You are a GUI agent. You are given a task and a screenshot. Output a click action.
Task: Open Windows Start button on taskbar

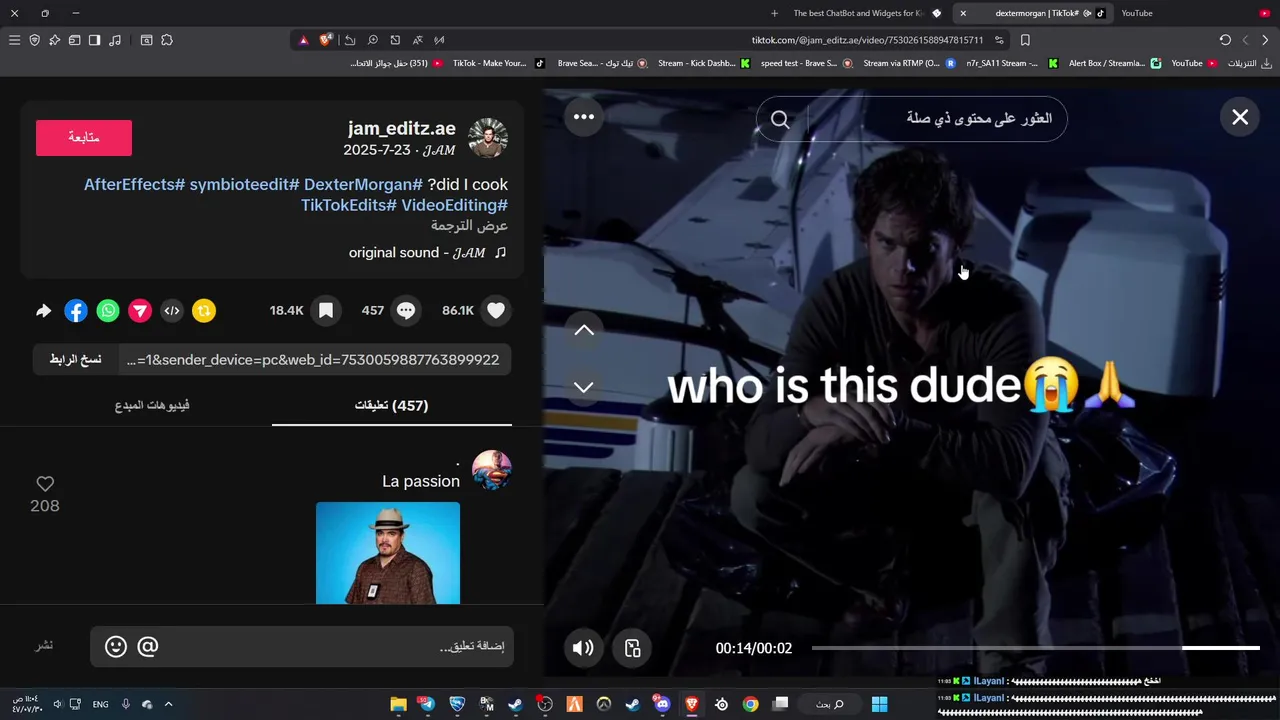click(x=879, y=704)
